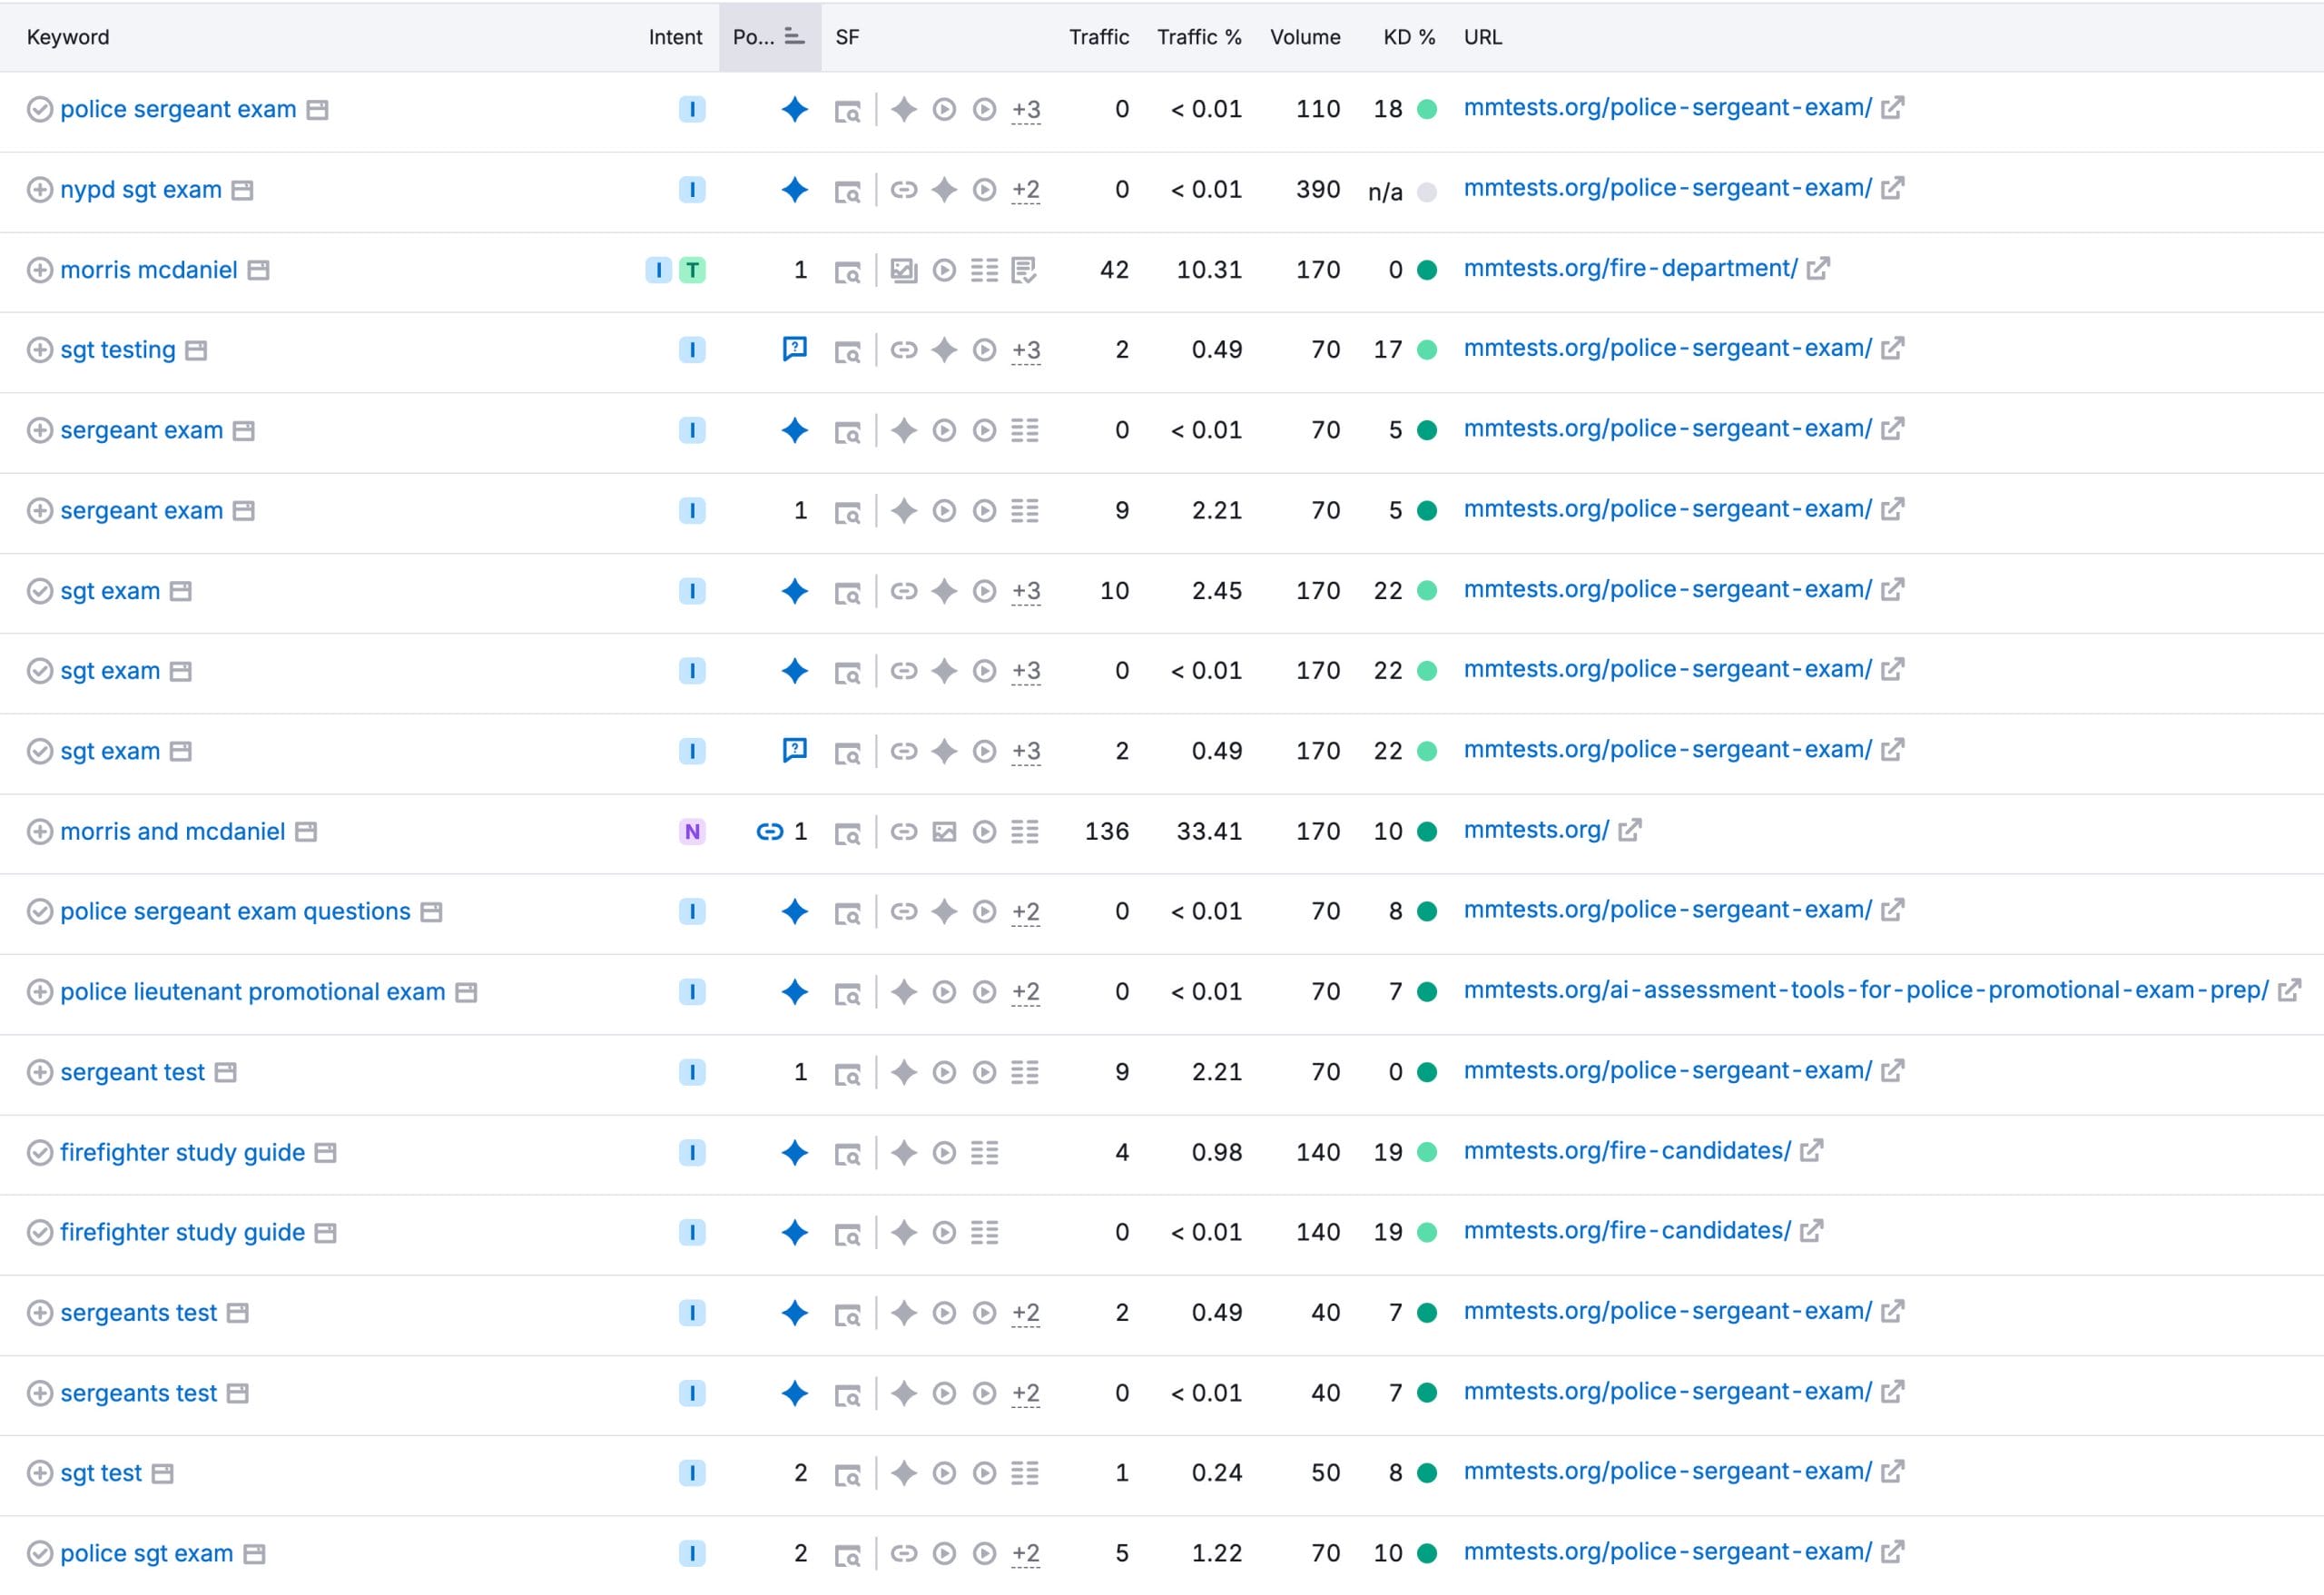Click traffic value 136 for morris and mcdaniel

click(1106, 832)
